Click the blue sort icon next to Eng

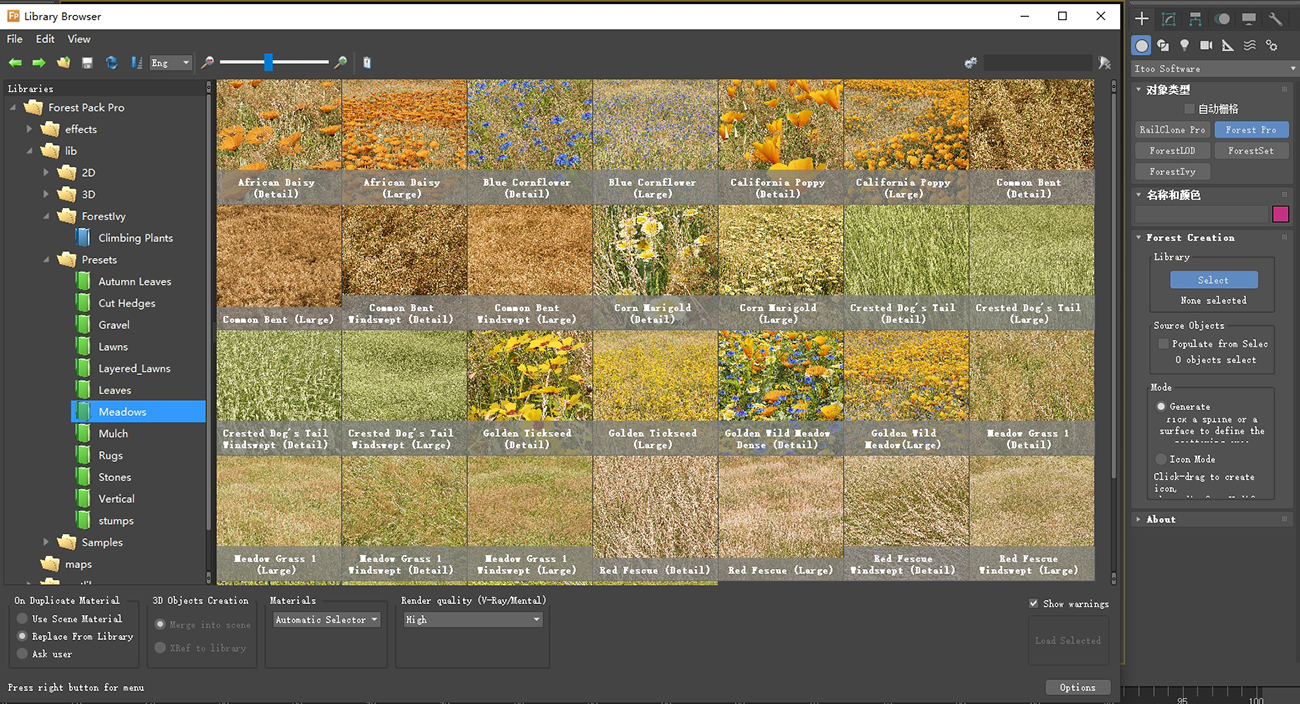pyautogui.click(x=136, y=63)
